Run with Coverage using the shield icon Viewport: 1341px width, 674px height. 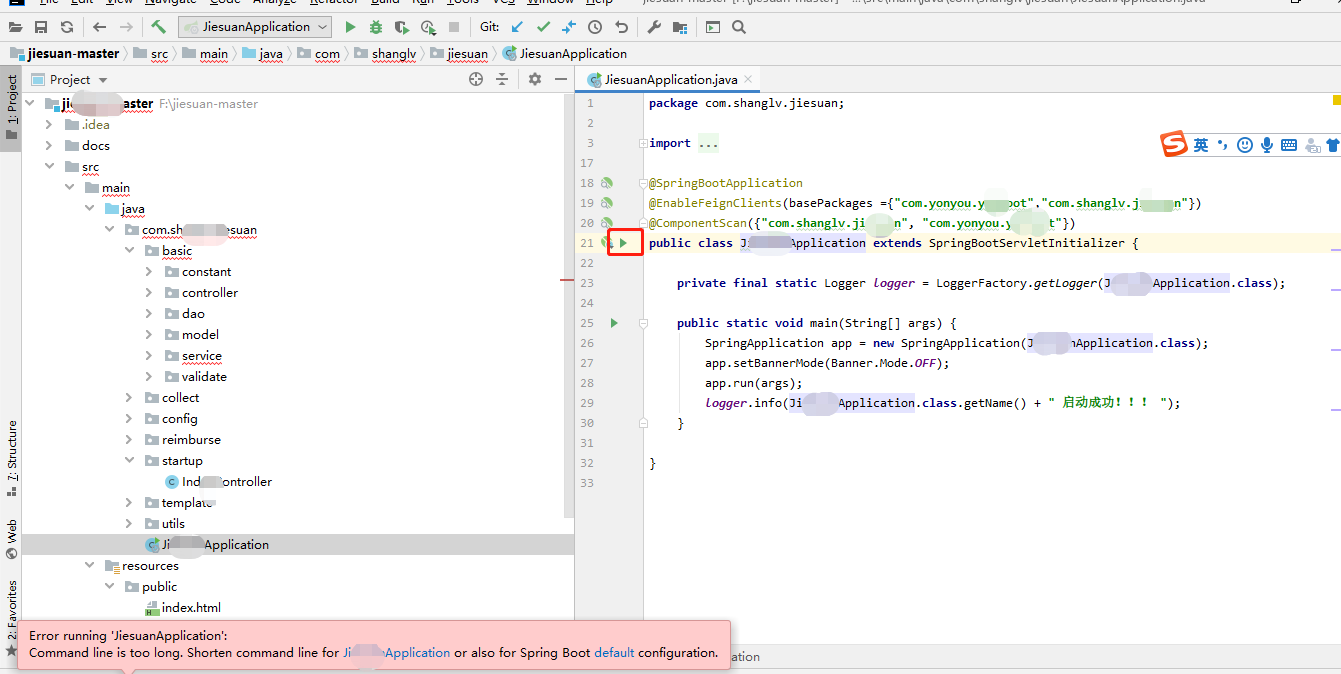[x=403, y=27]
